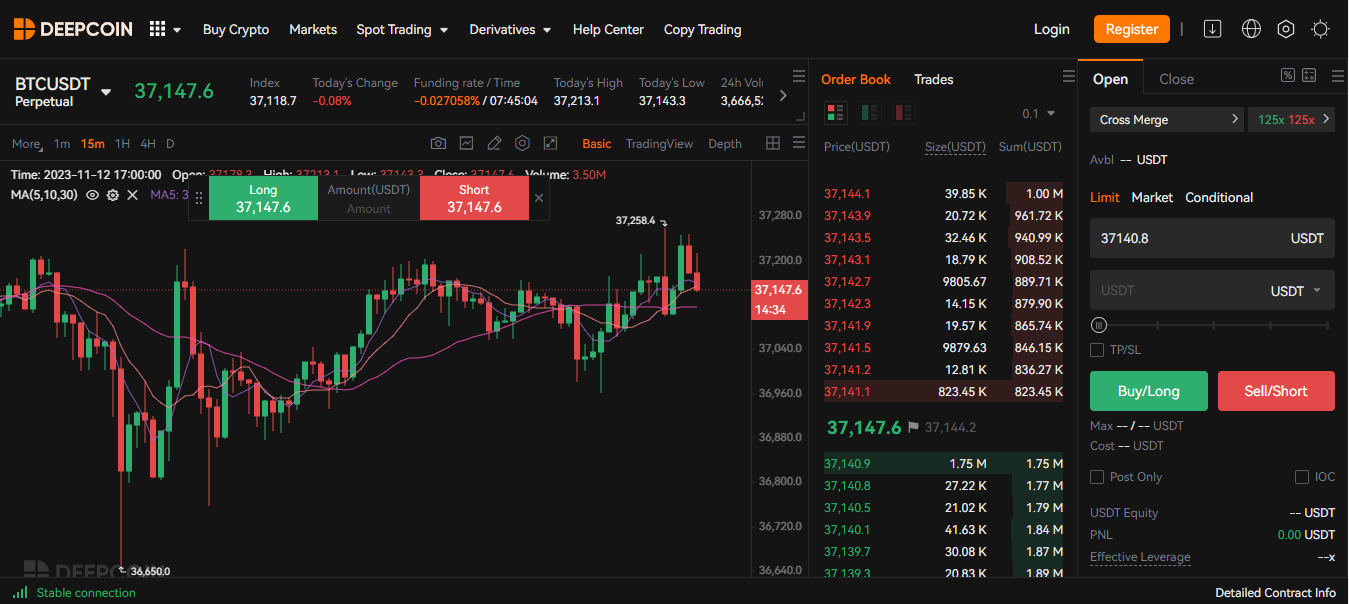Enable the Post Only checkbox
The height and width of the screenshot is (604, 1349).
coord(1097,477)
